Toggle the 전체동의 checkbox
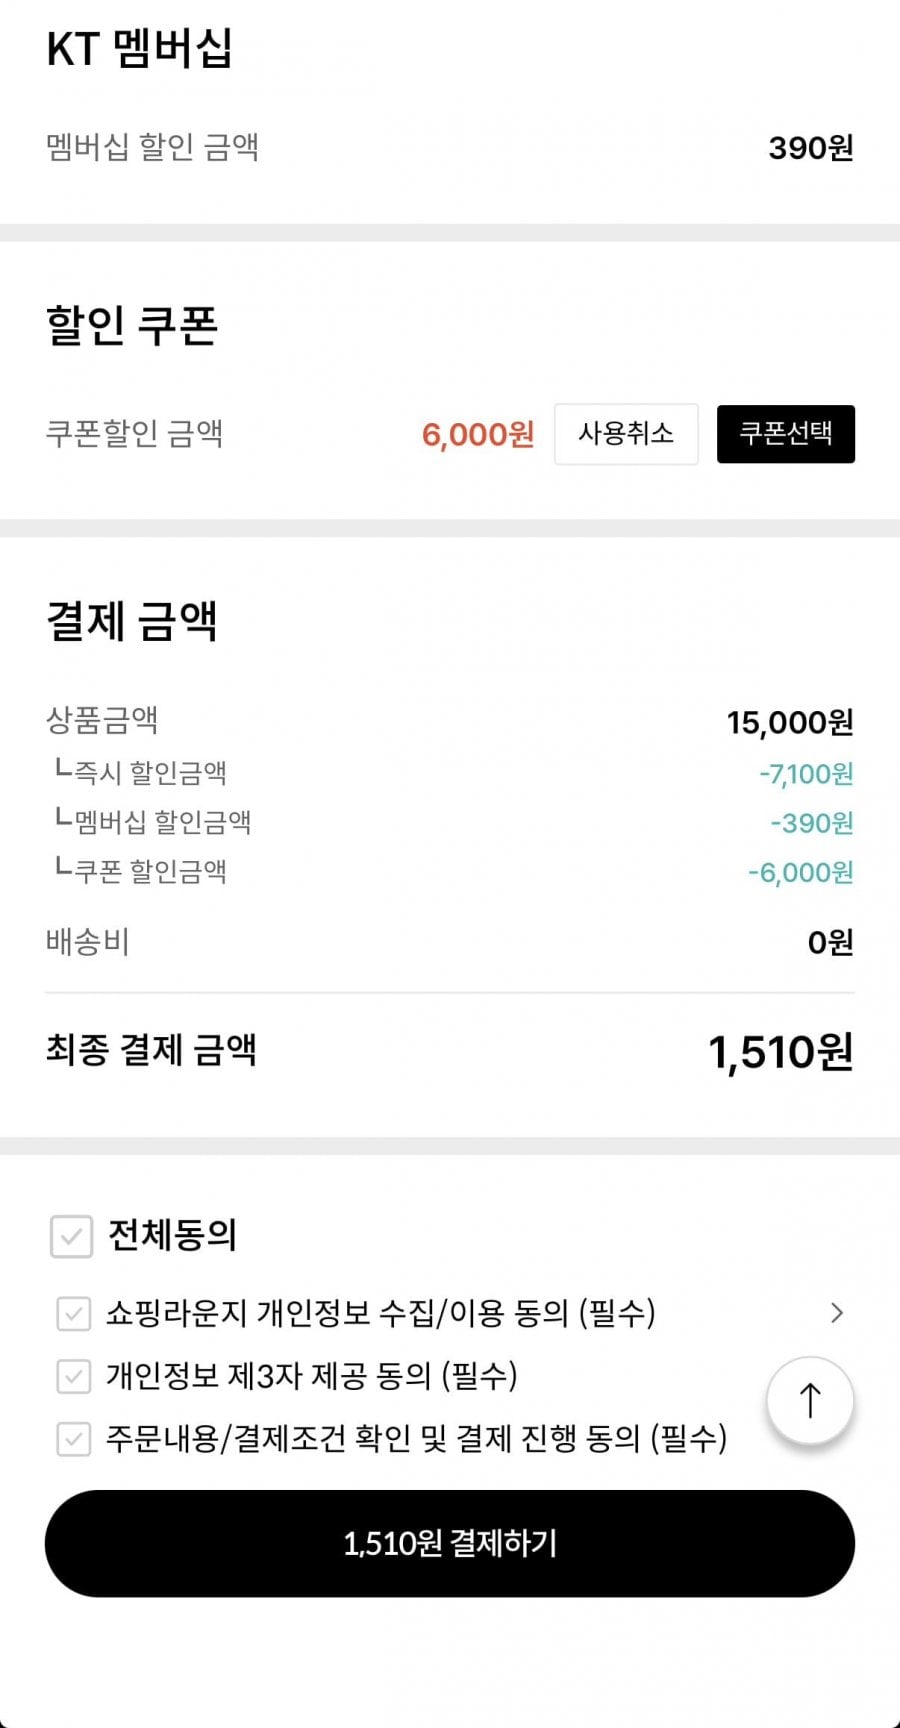 (72, 1237)
